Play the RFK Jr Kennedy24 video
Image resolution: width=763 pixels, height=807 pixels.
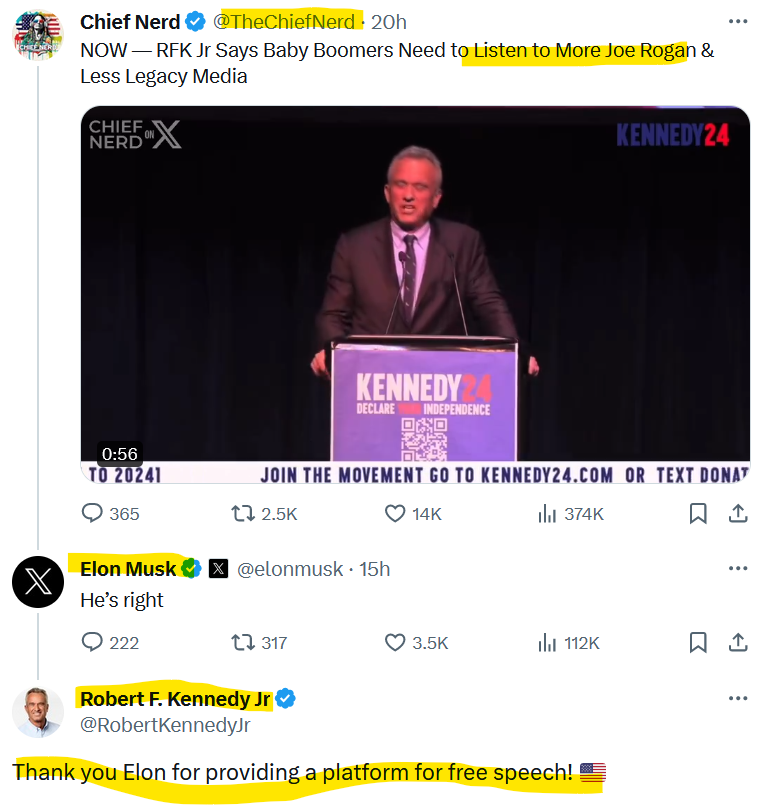click(x=415, y=295)
